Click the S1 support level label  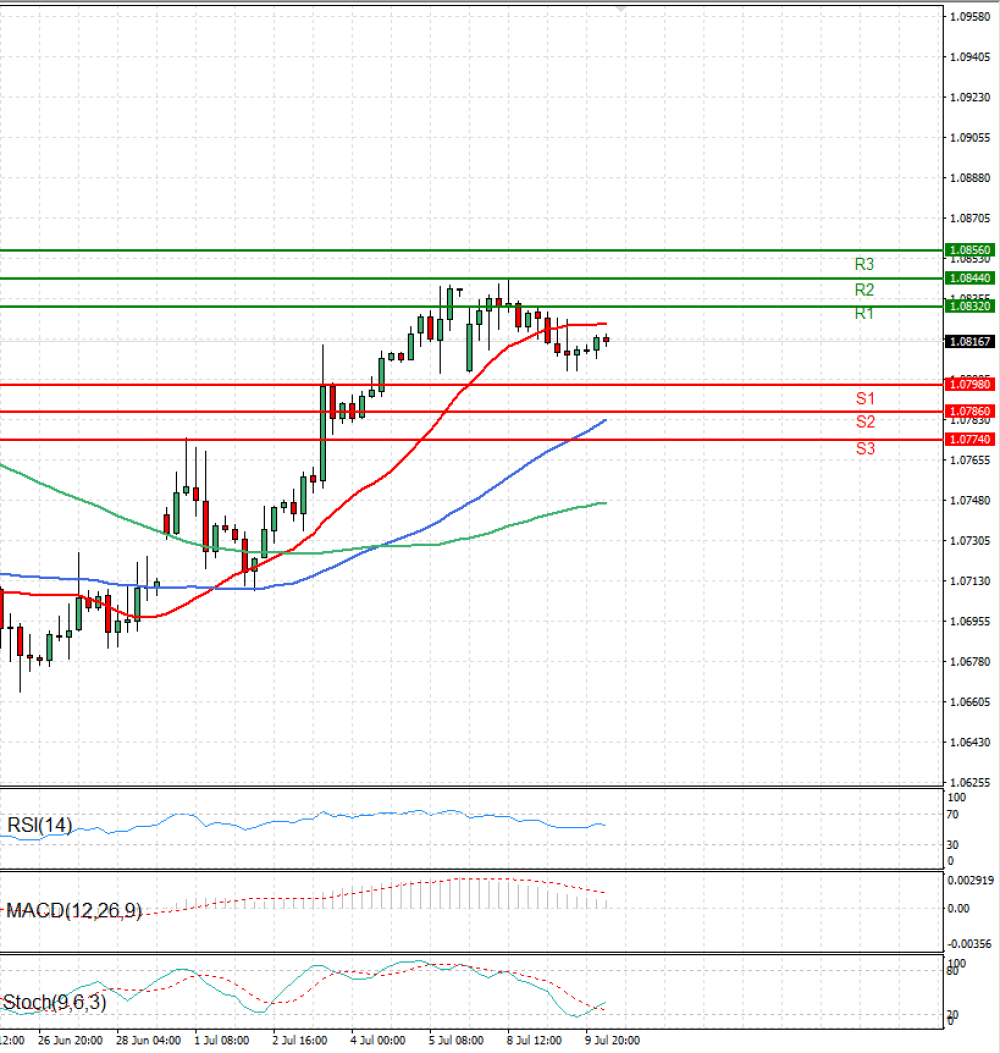point(865,399)
